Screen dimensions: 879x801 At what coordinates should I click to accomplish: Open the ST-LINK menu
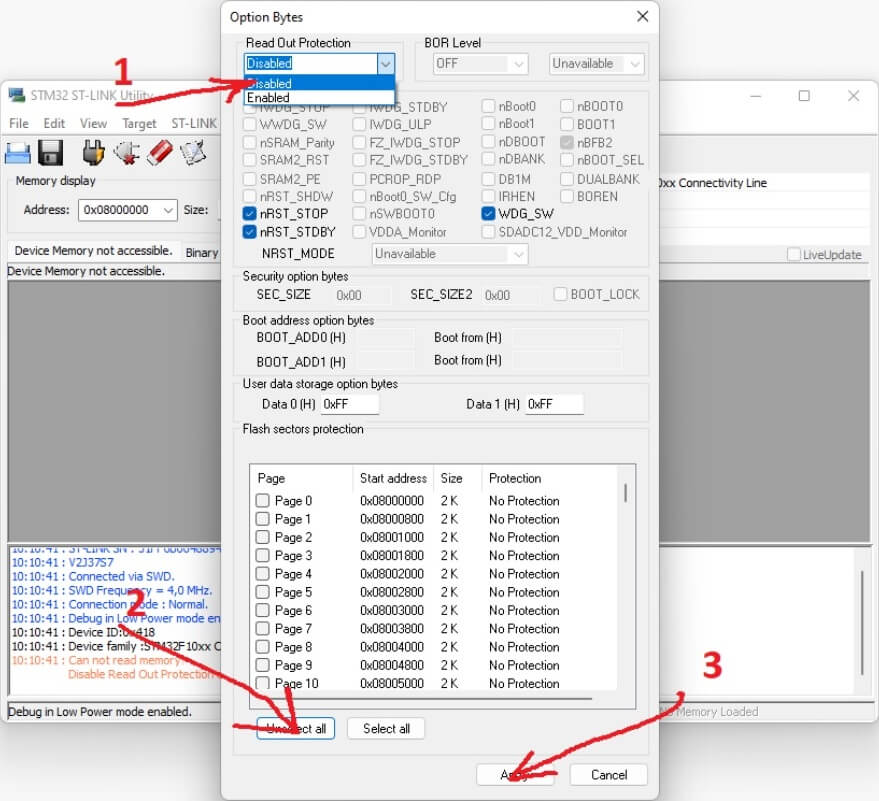194,123
